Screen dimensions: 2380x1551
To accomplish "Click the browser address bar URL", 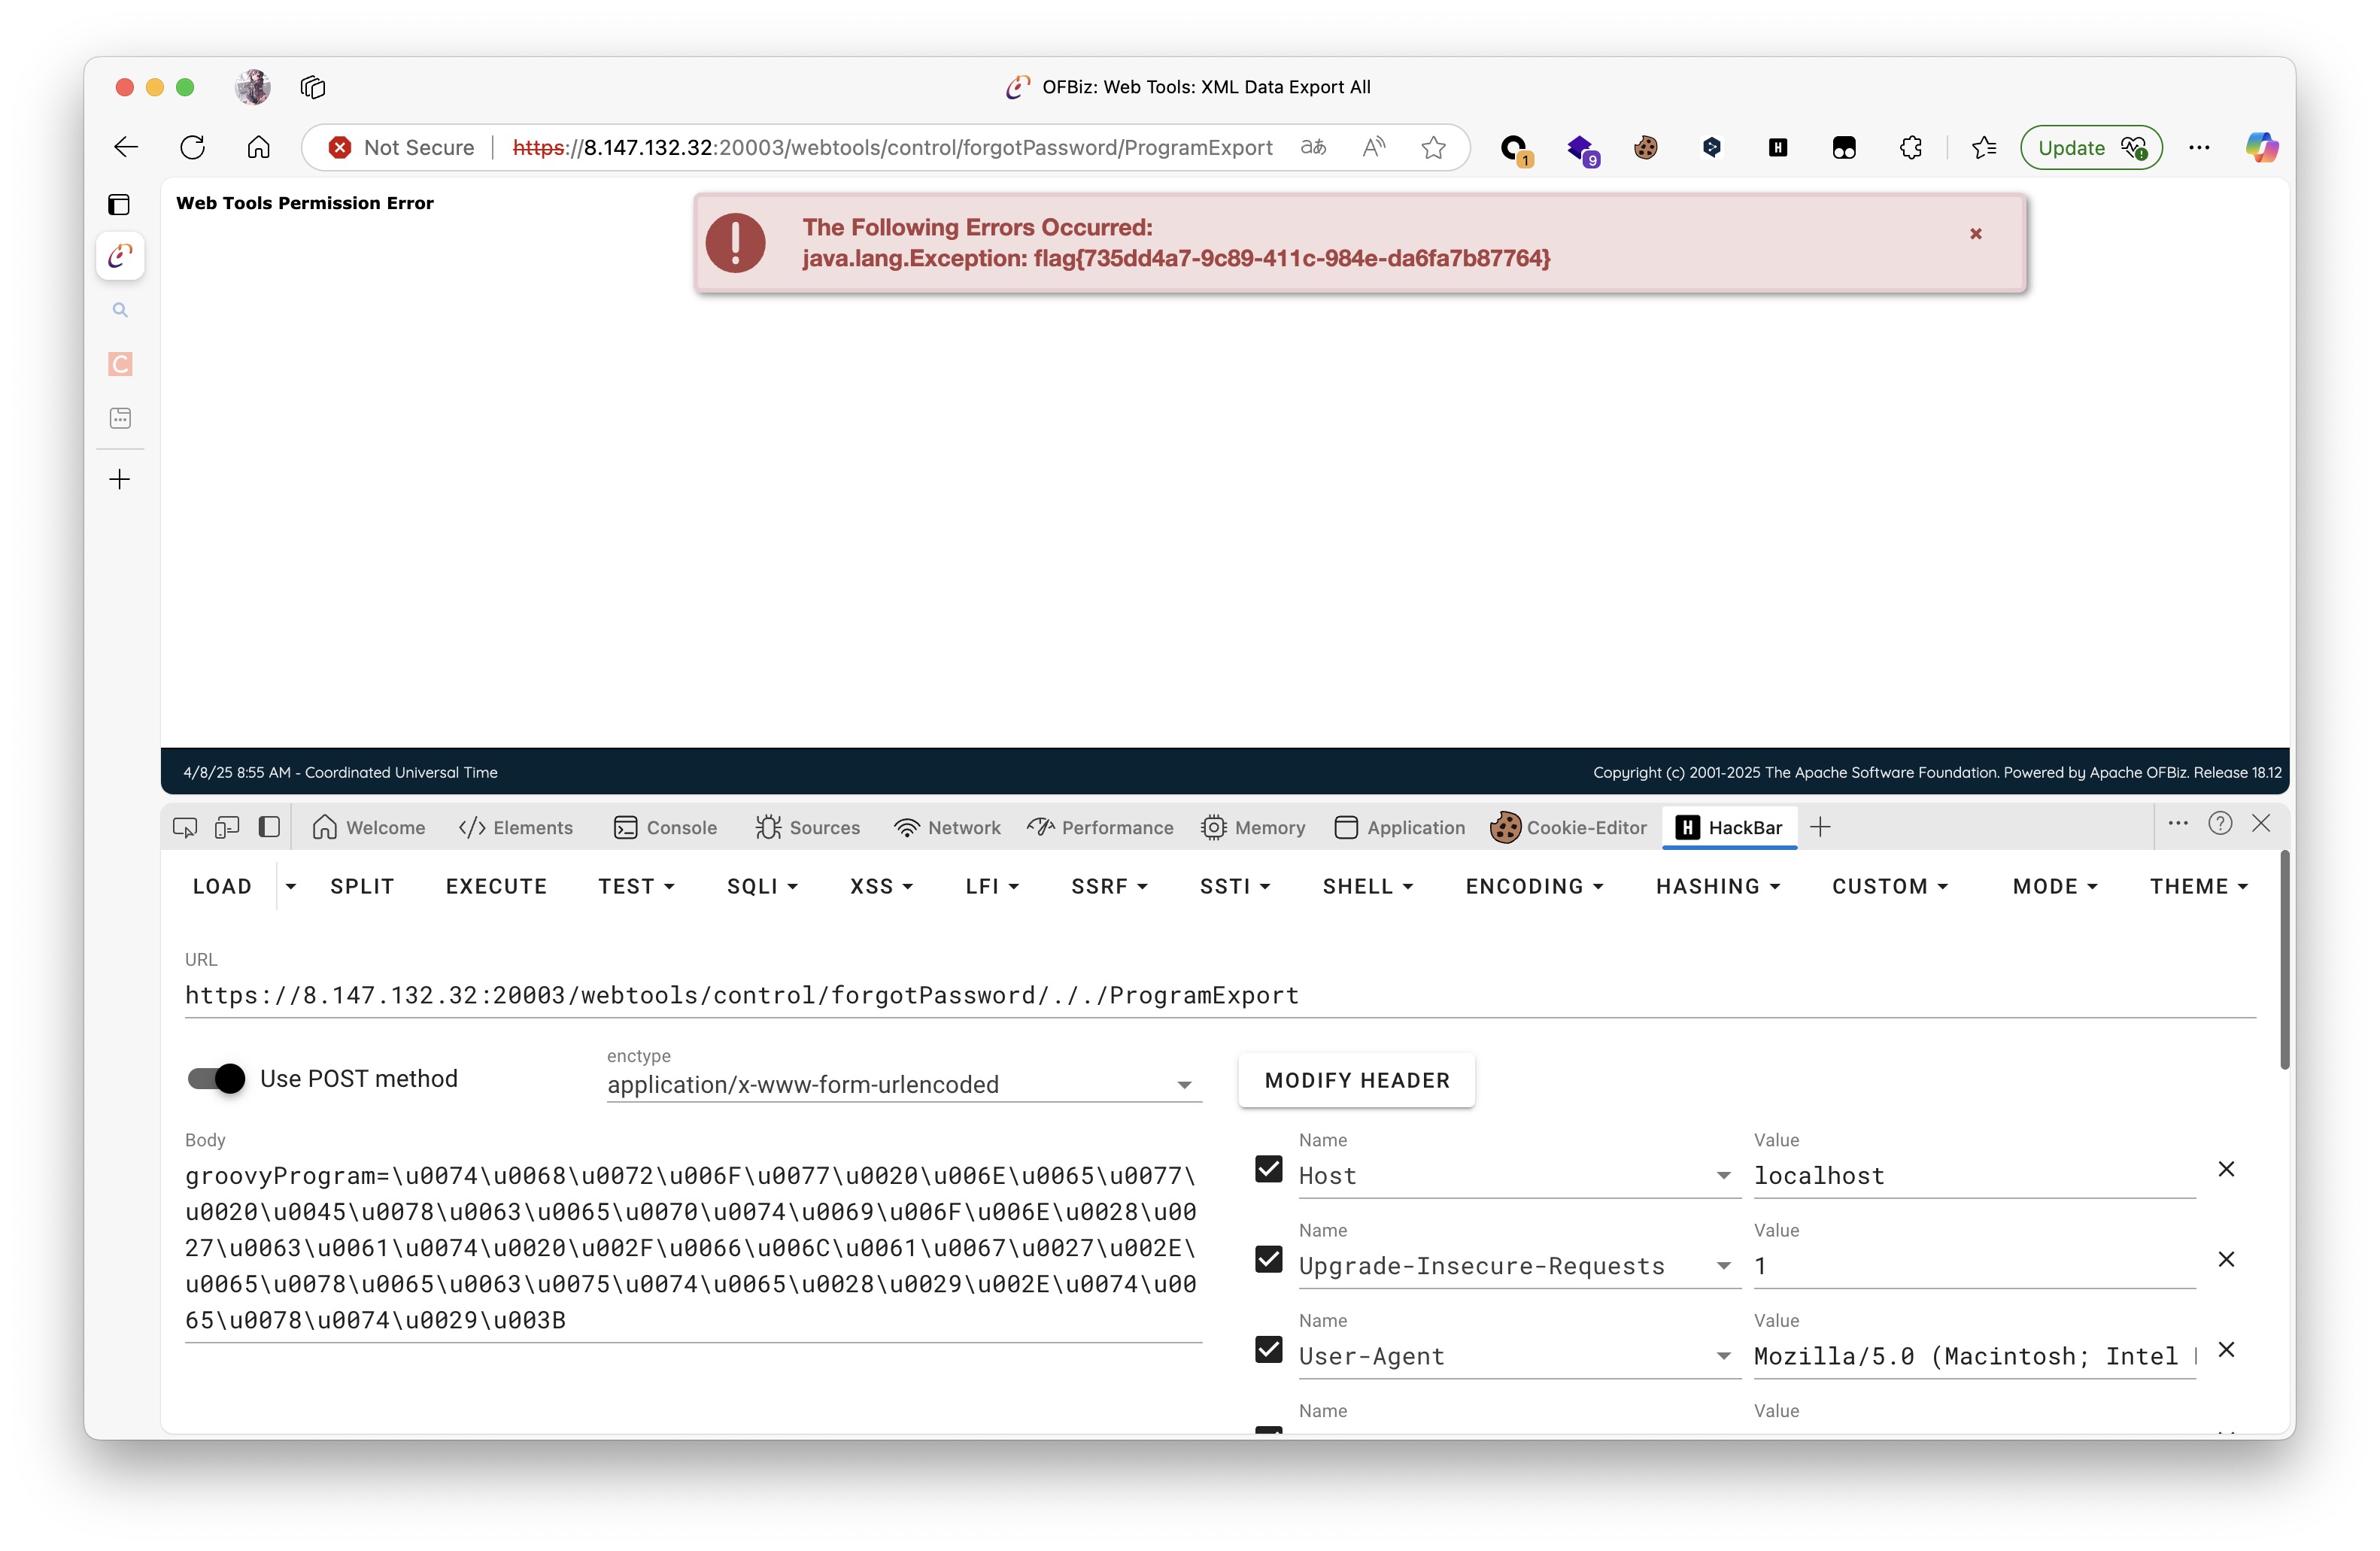I will coord(892,147).
